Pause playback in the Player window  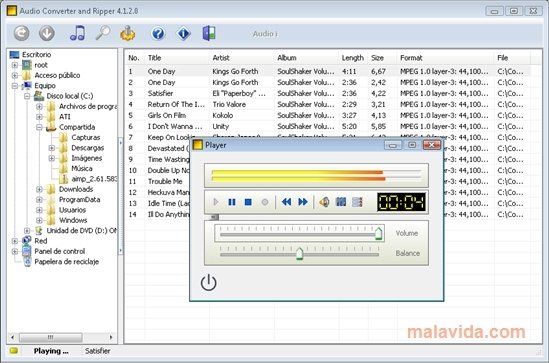click(x=232, y=202)
